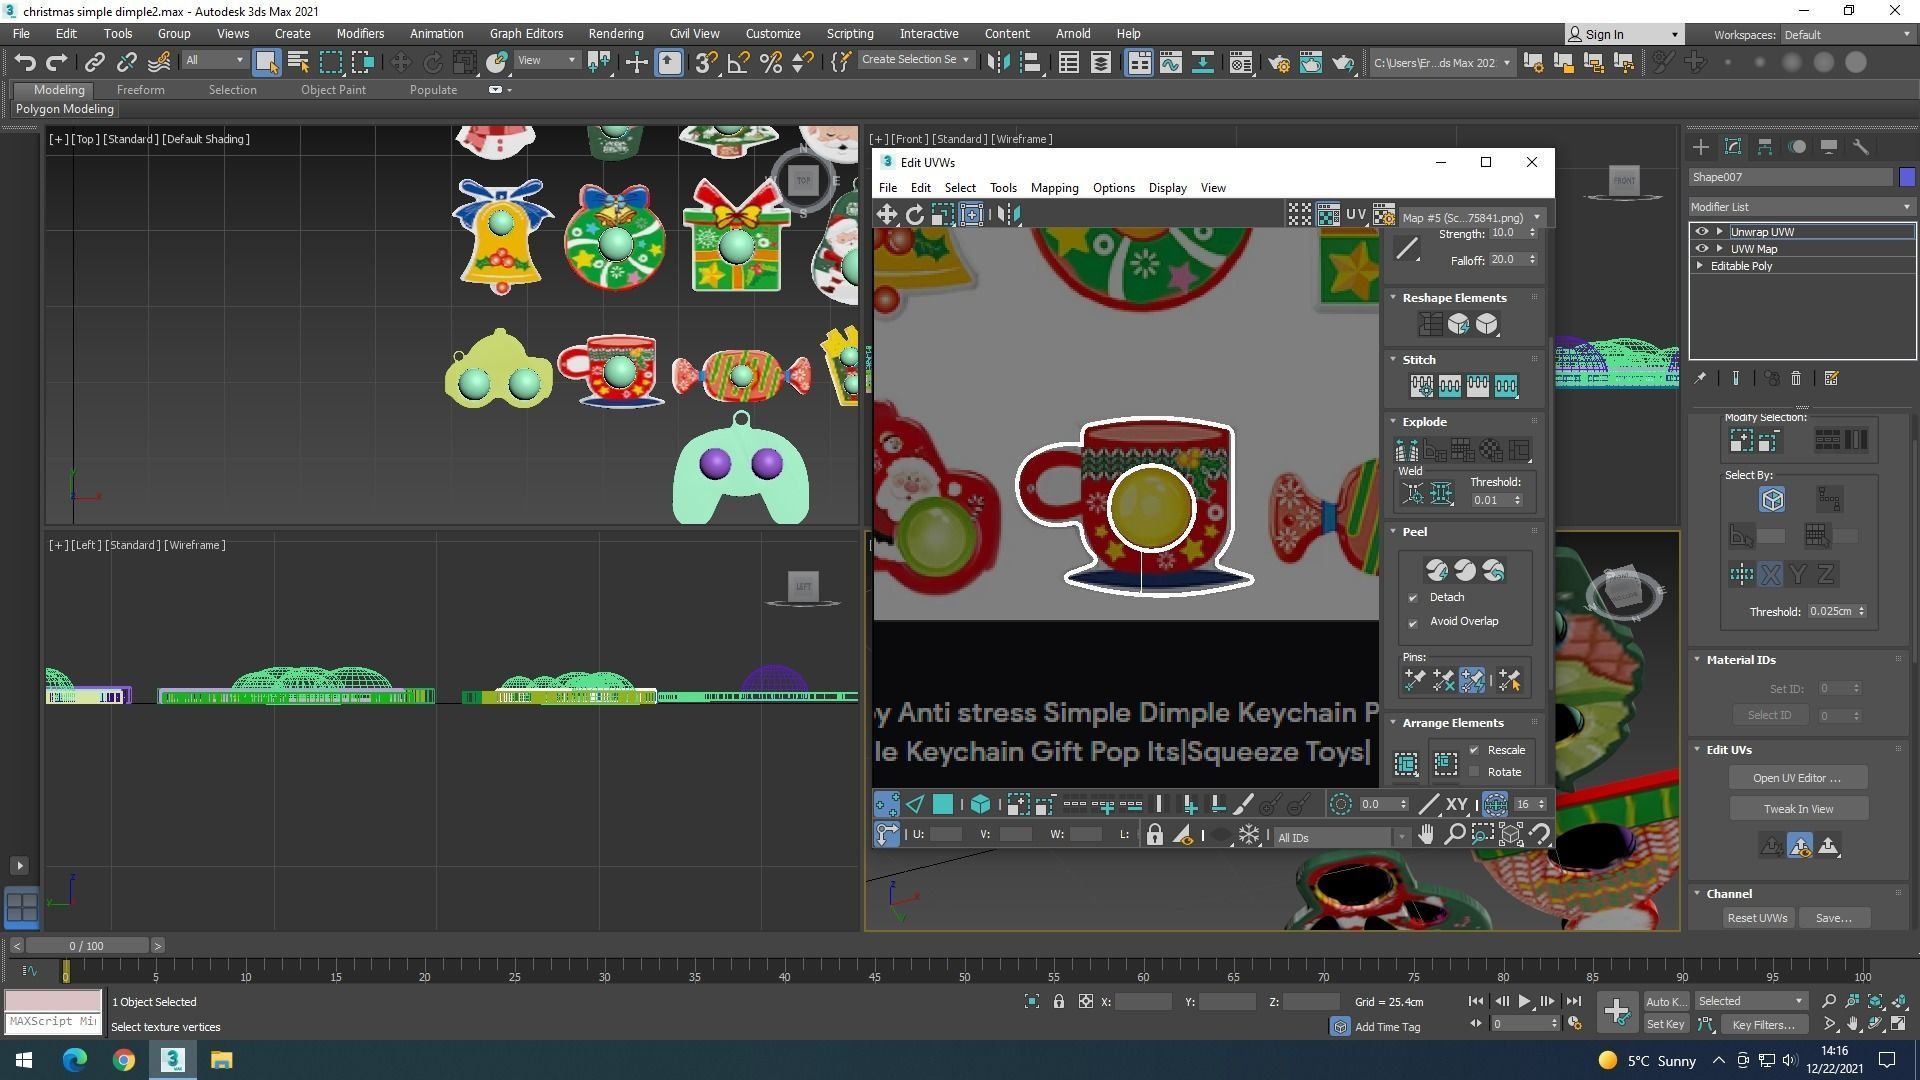Click the Pan hand icon in UV editor
Viewport: 1920px width, 1080px height.
1426,834
